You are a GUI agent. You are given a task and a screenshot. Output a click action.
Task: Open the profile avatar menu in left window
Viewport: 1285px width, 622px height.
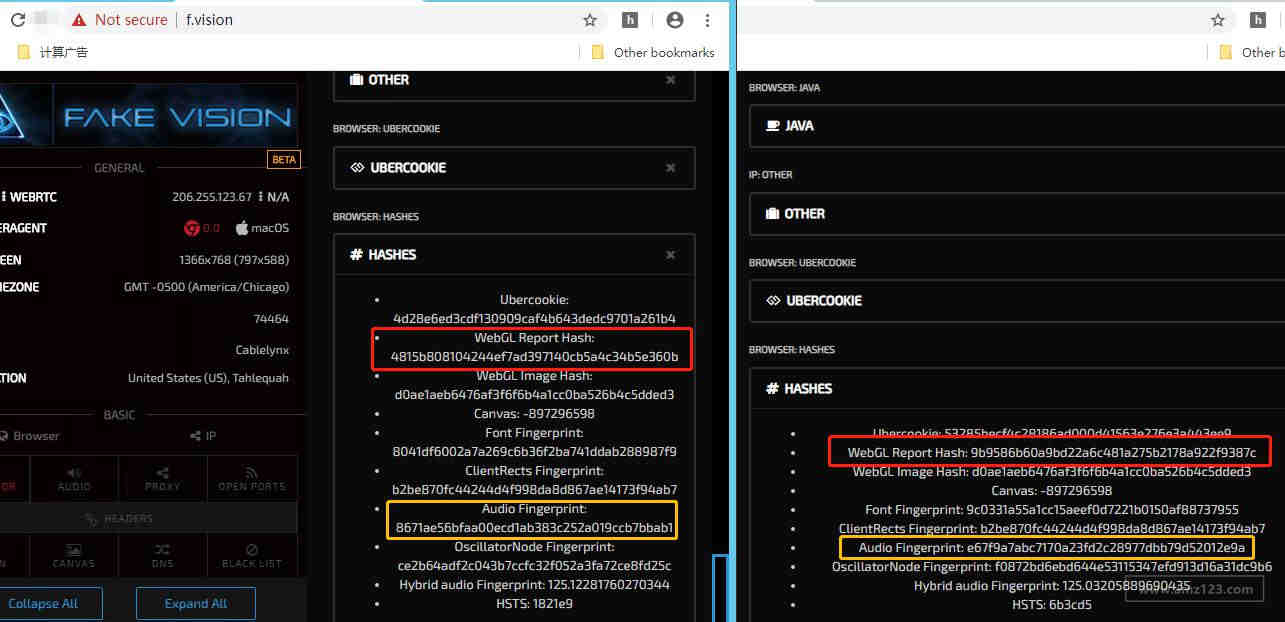coord(675,20)
